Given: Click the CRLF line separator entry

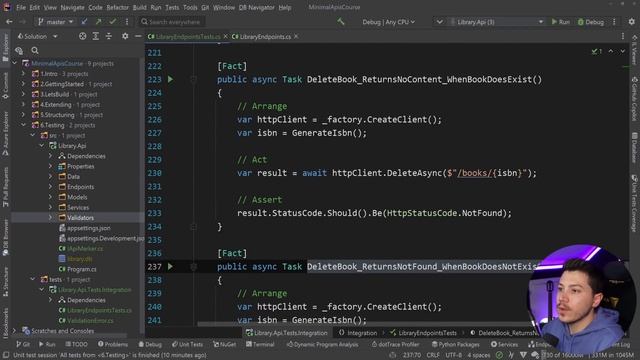Looking at the screenshot, I should pos(433,355).
